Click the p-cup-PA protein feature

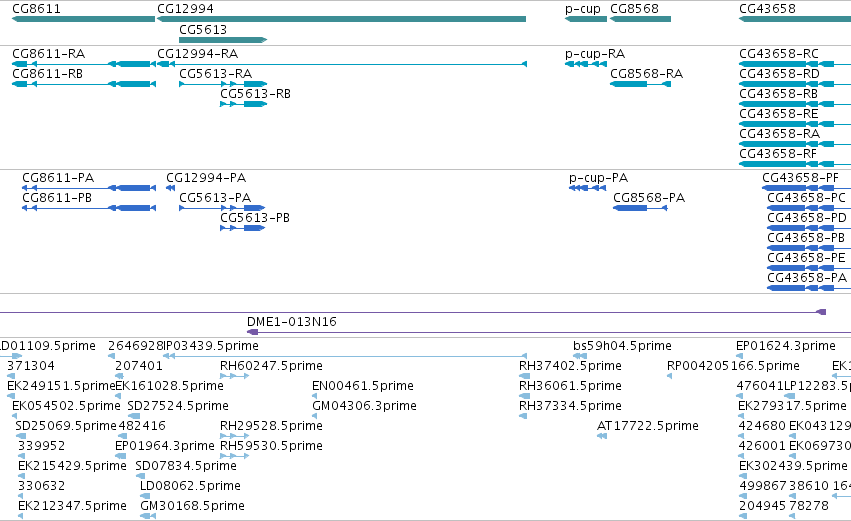pyautogui.click(x=587, y=188)
